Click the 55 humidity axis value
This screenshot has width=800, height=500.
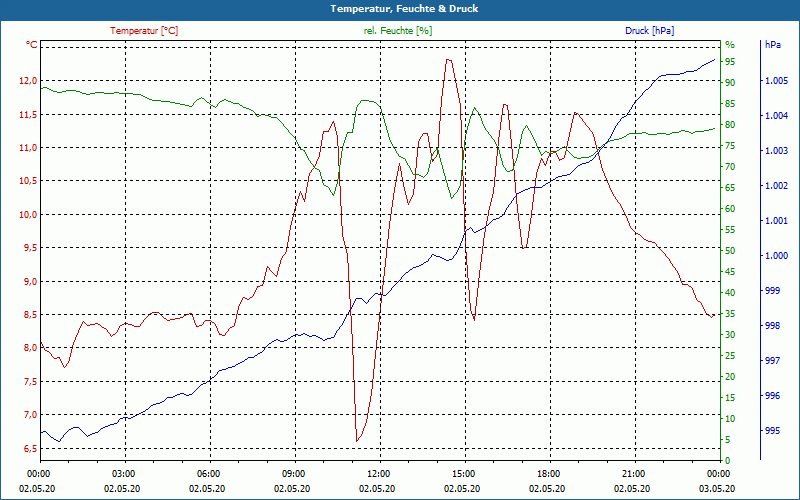(730, 230)
